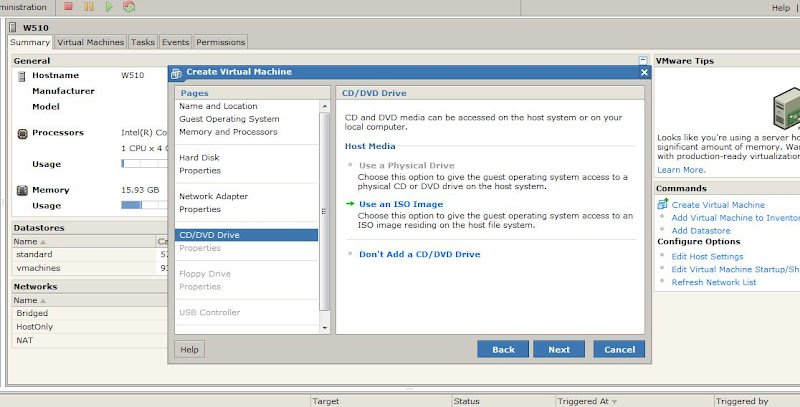
Task: Open the Virtual Machines tab
Action: [x=90, y=42]
